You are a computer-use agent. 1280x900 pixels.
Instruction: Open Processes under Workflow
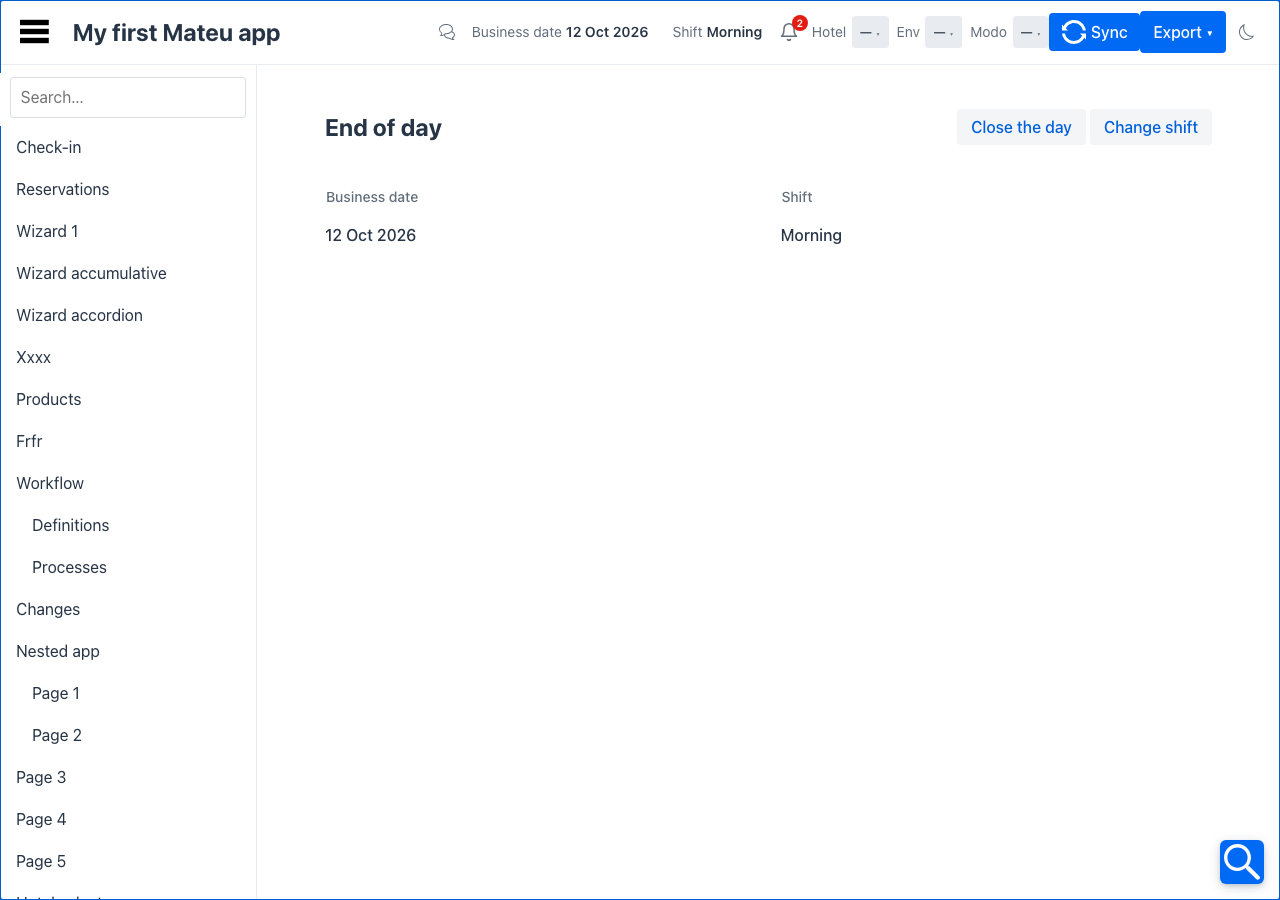69,567
